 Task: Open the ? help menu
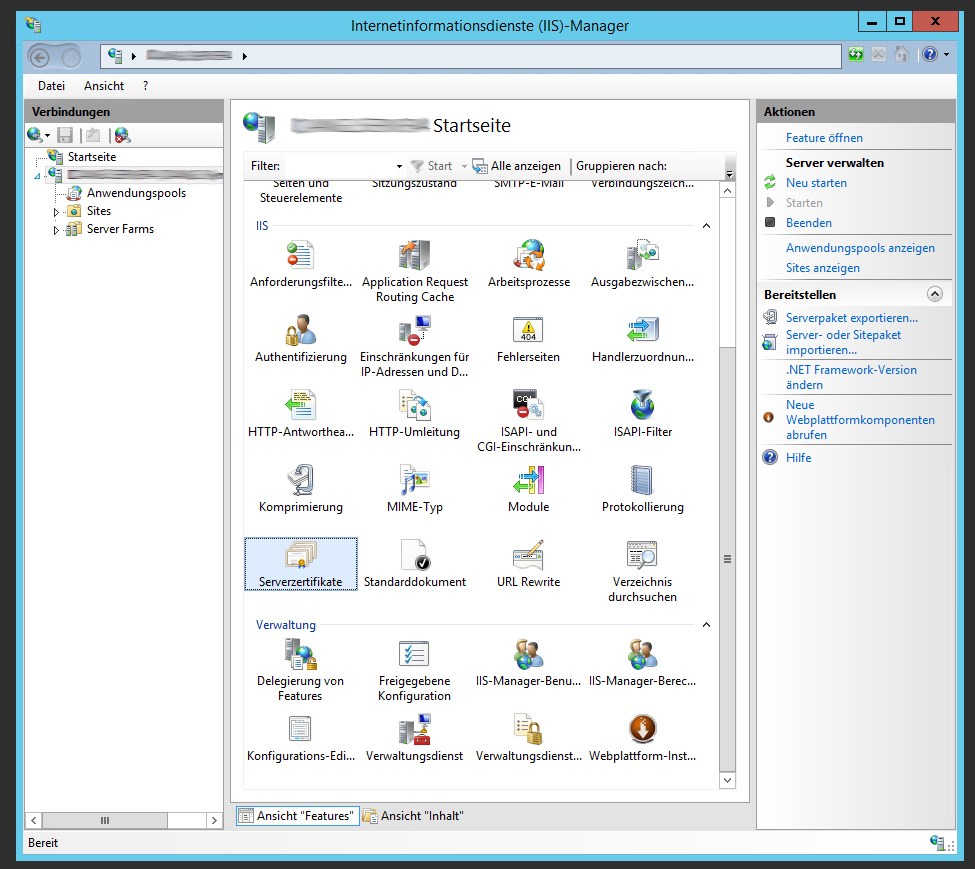tap(146, 86)
